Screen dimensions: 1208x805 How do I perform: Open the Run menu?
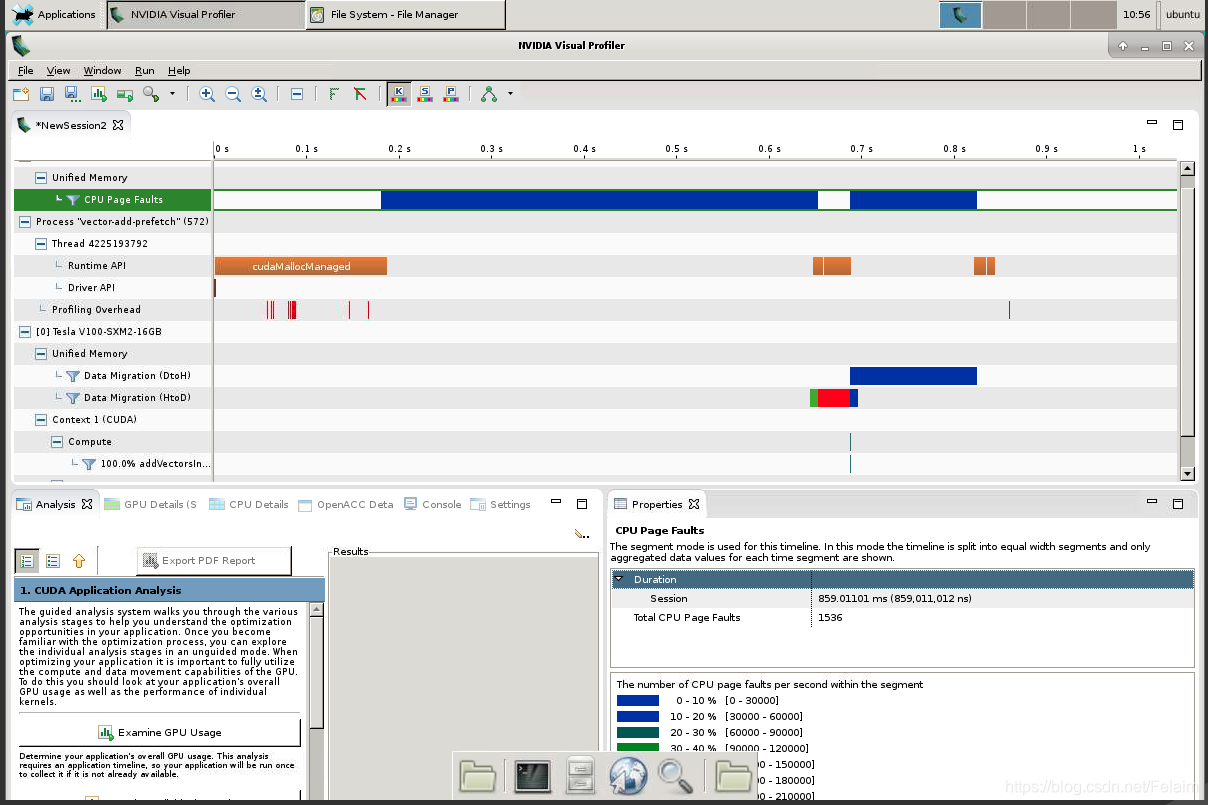point(145,71)
